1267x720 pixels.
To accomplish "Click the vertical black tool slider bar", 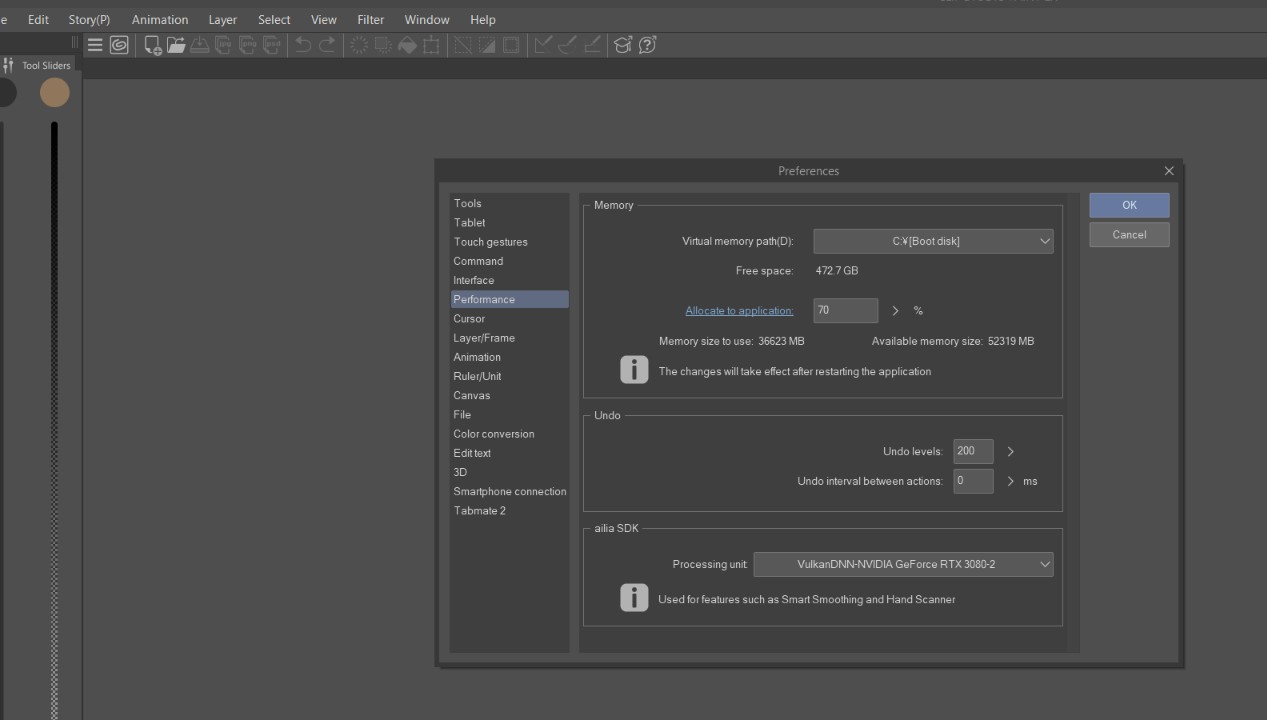I will coord(54,420).
